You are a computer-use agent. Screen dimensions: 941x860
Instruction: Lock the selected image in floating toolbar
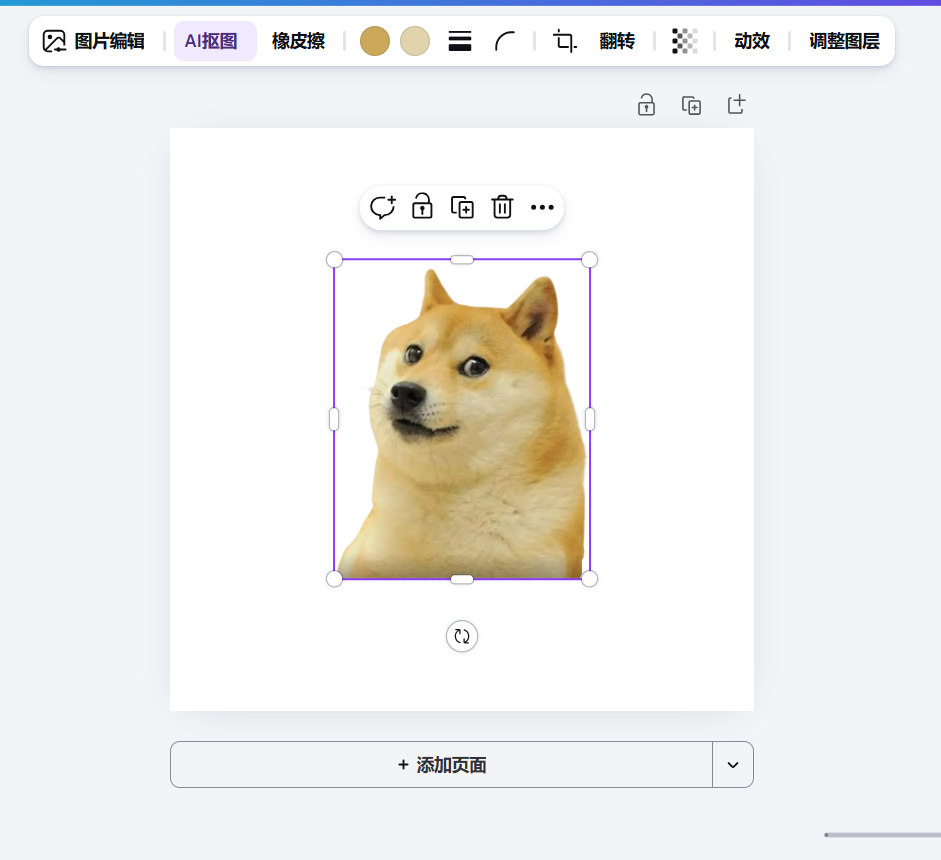[422, 206]
